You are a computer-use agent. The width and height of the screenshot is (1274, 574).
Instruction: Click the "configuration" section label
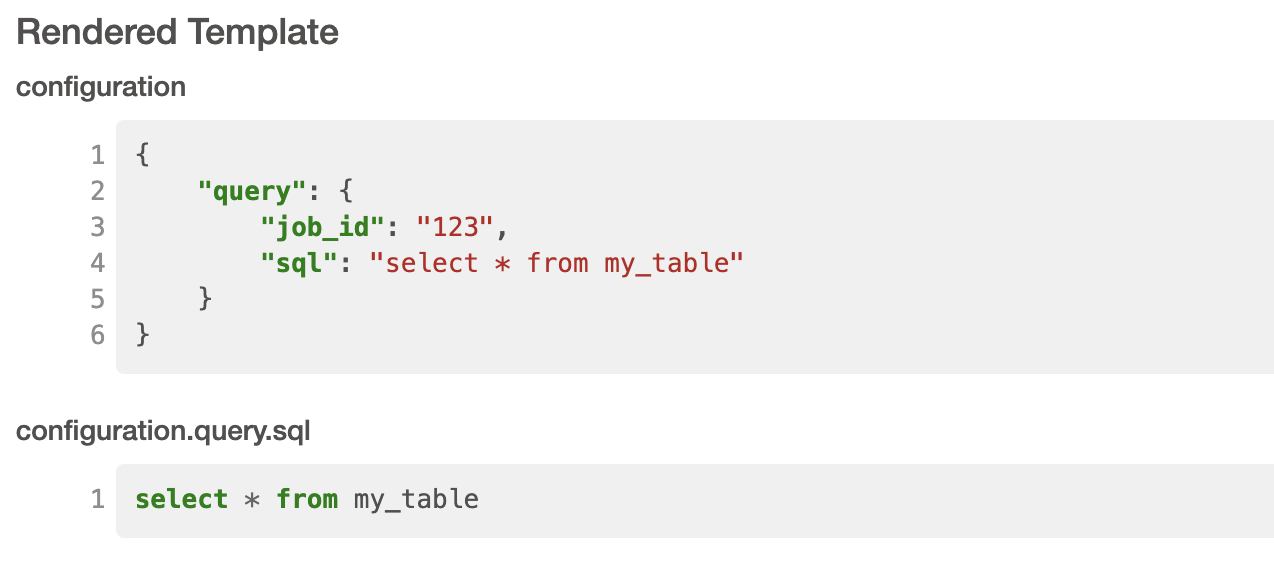point(101,87)
